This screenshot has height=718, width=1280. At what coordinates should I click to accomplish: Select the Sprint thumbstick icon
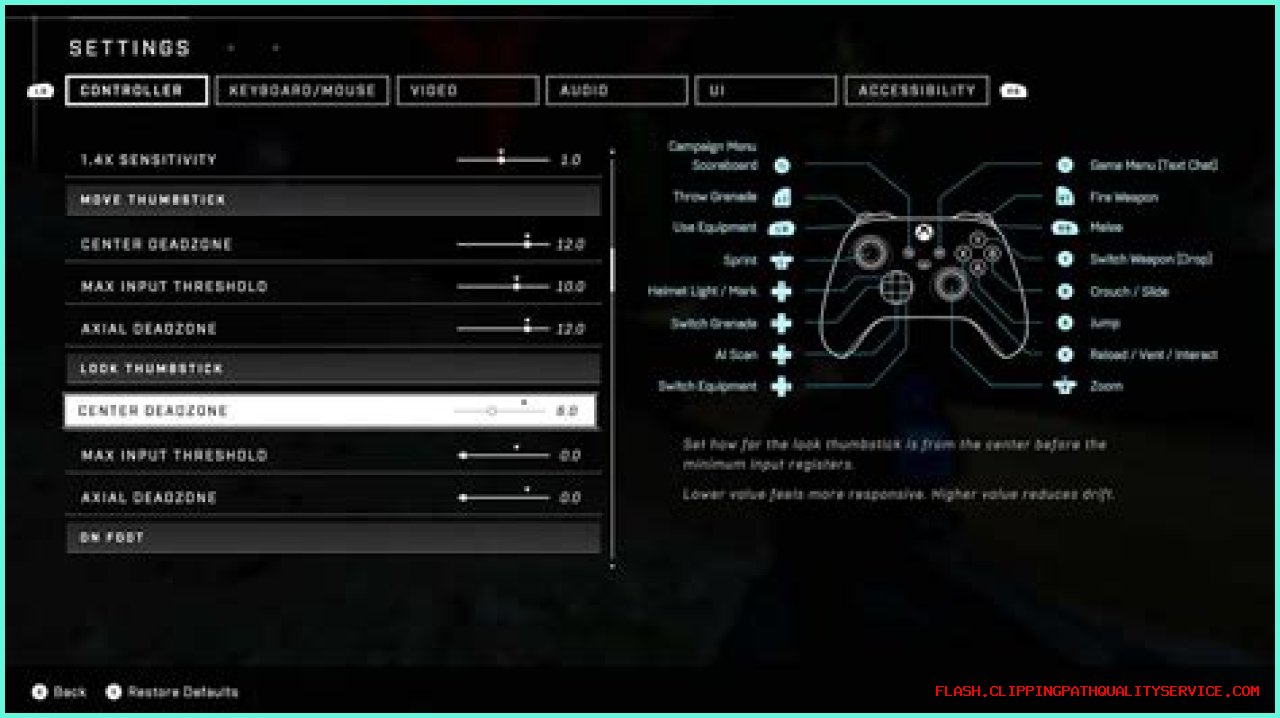click(x=782, y=260)
